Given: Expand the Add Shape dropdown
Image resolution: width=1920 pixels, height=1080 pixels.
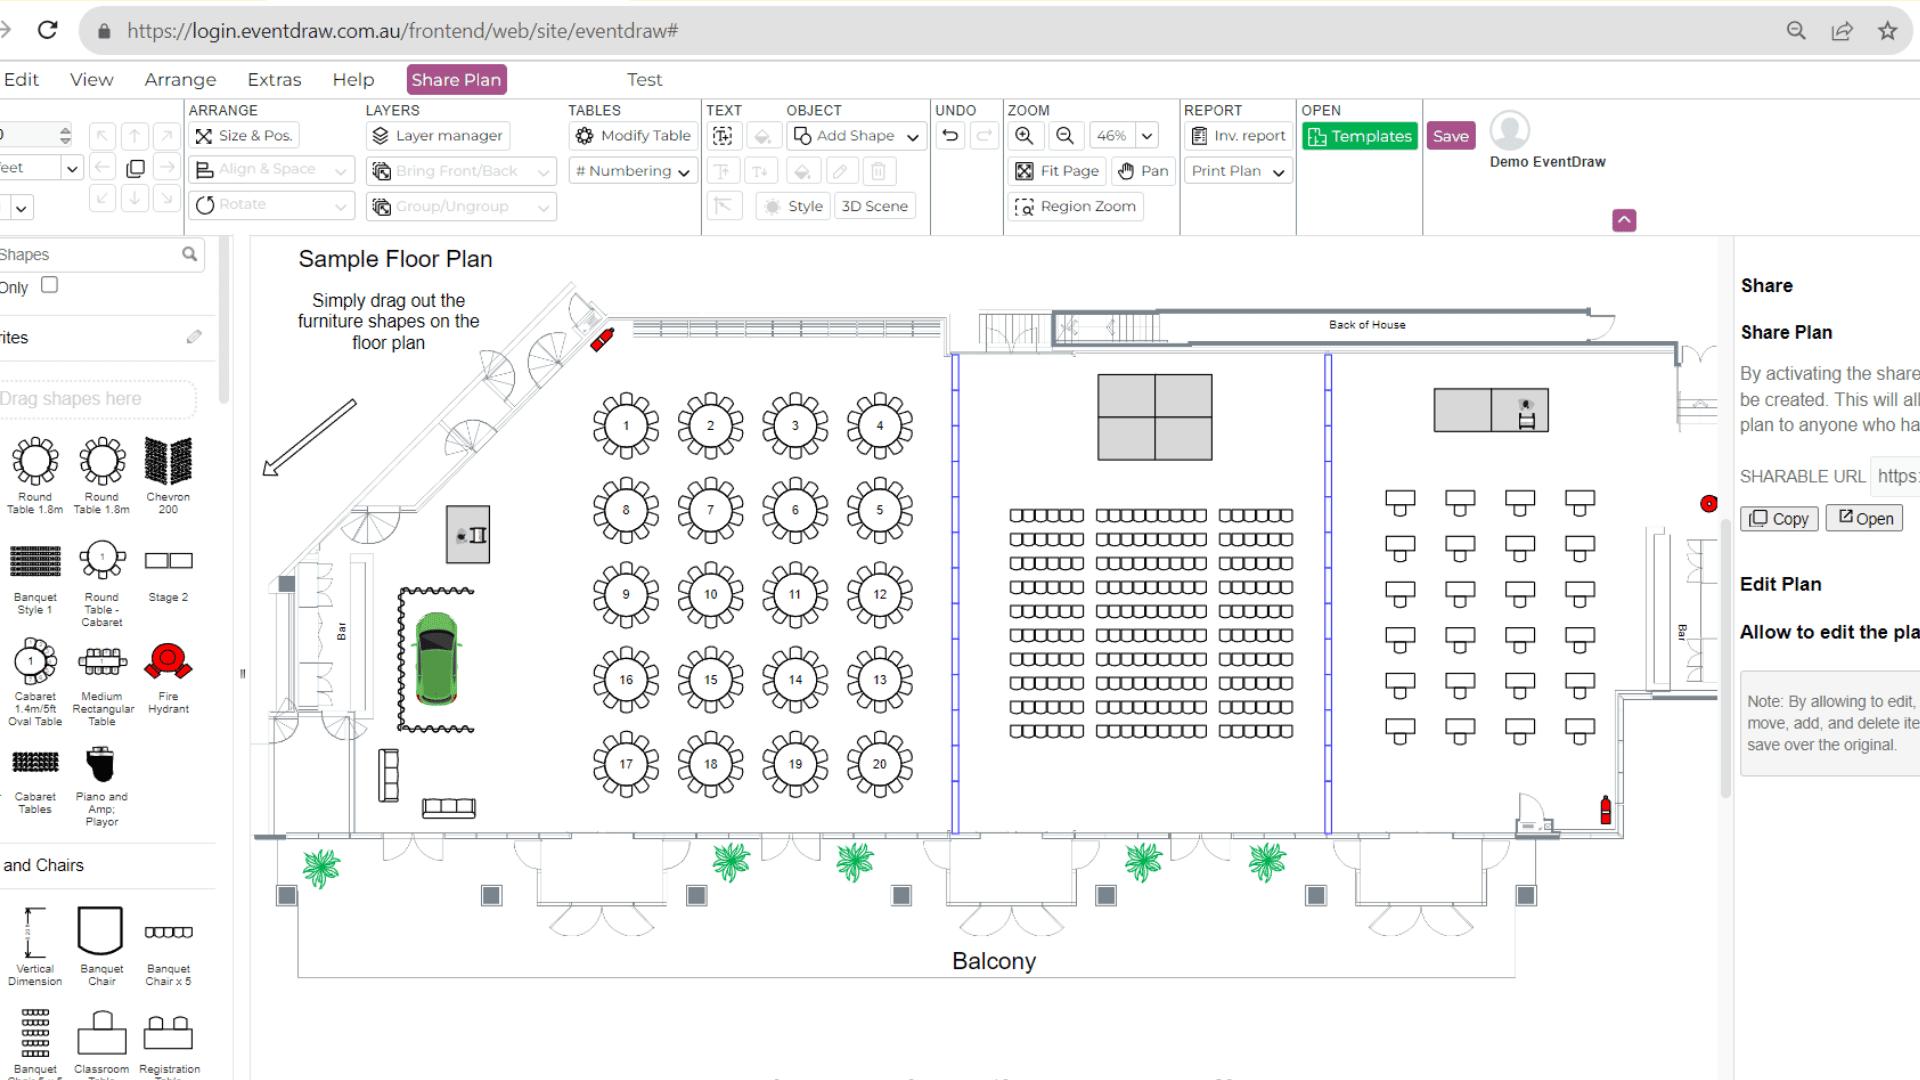Looking at the screenshot, I should pos(912,137).
